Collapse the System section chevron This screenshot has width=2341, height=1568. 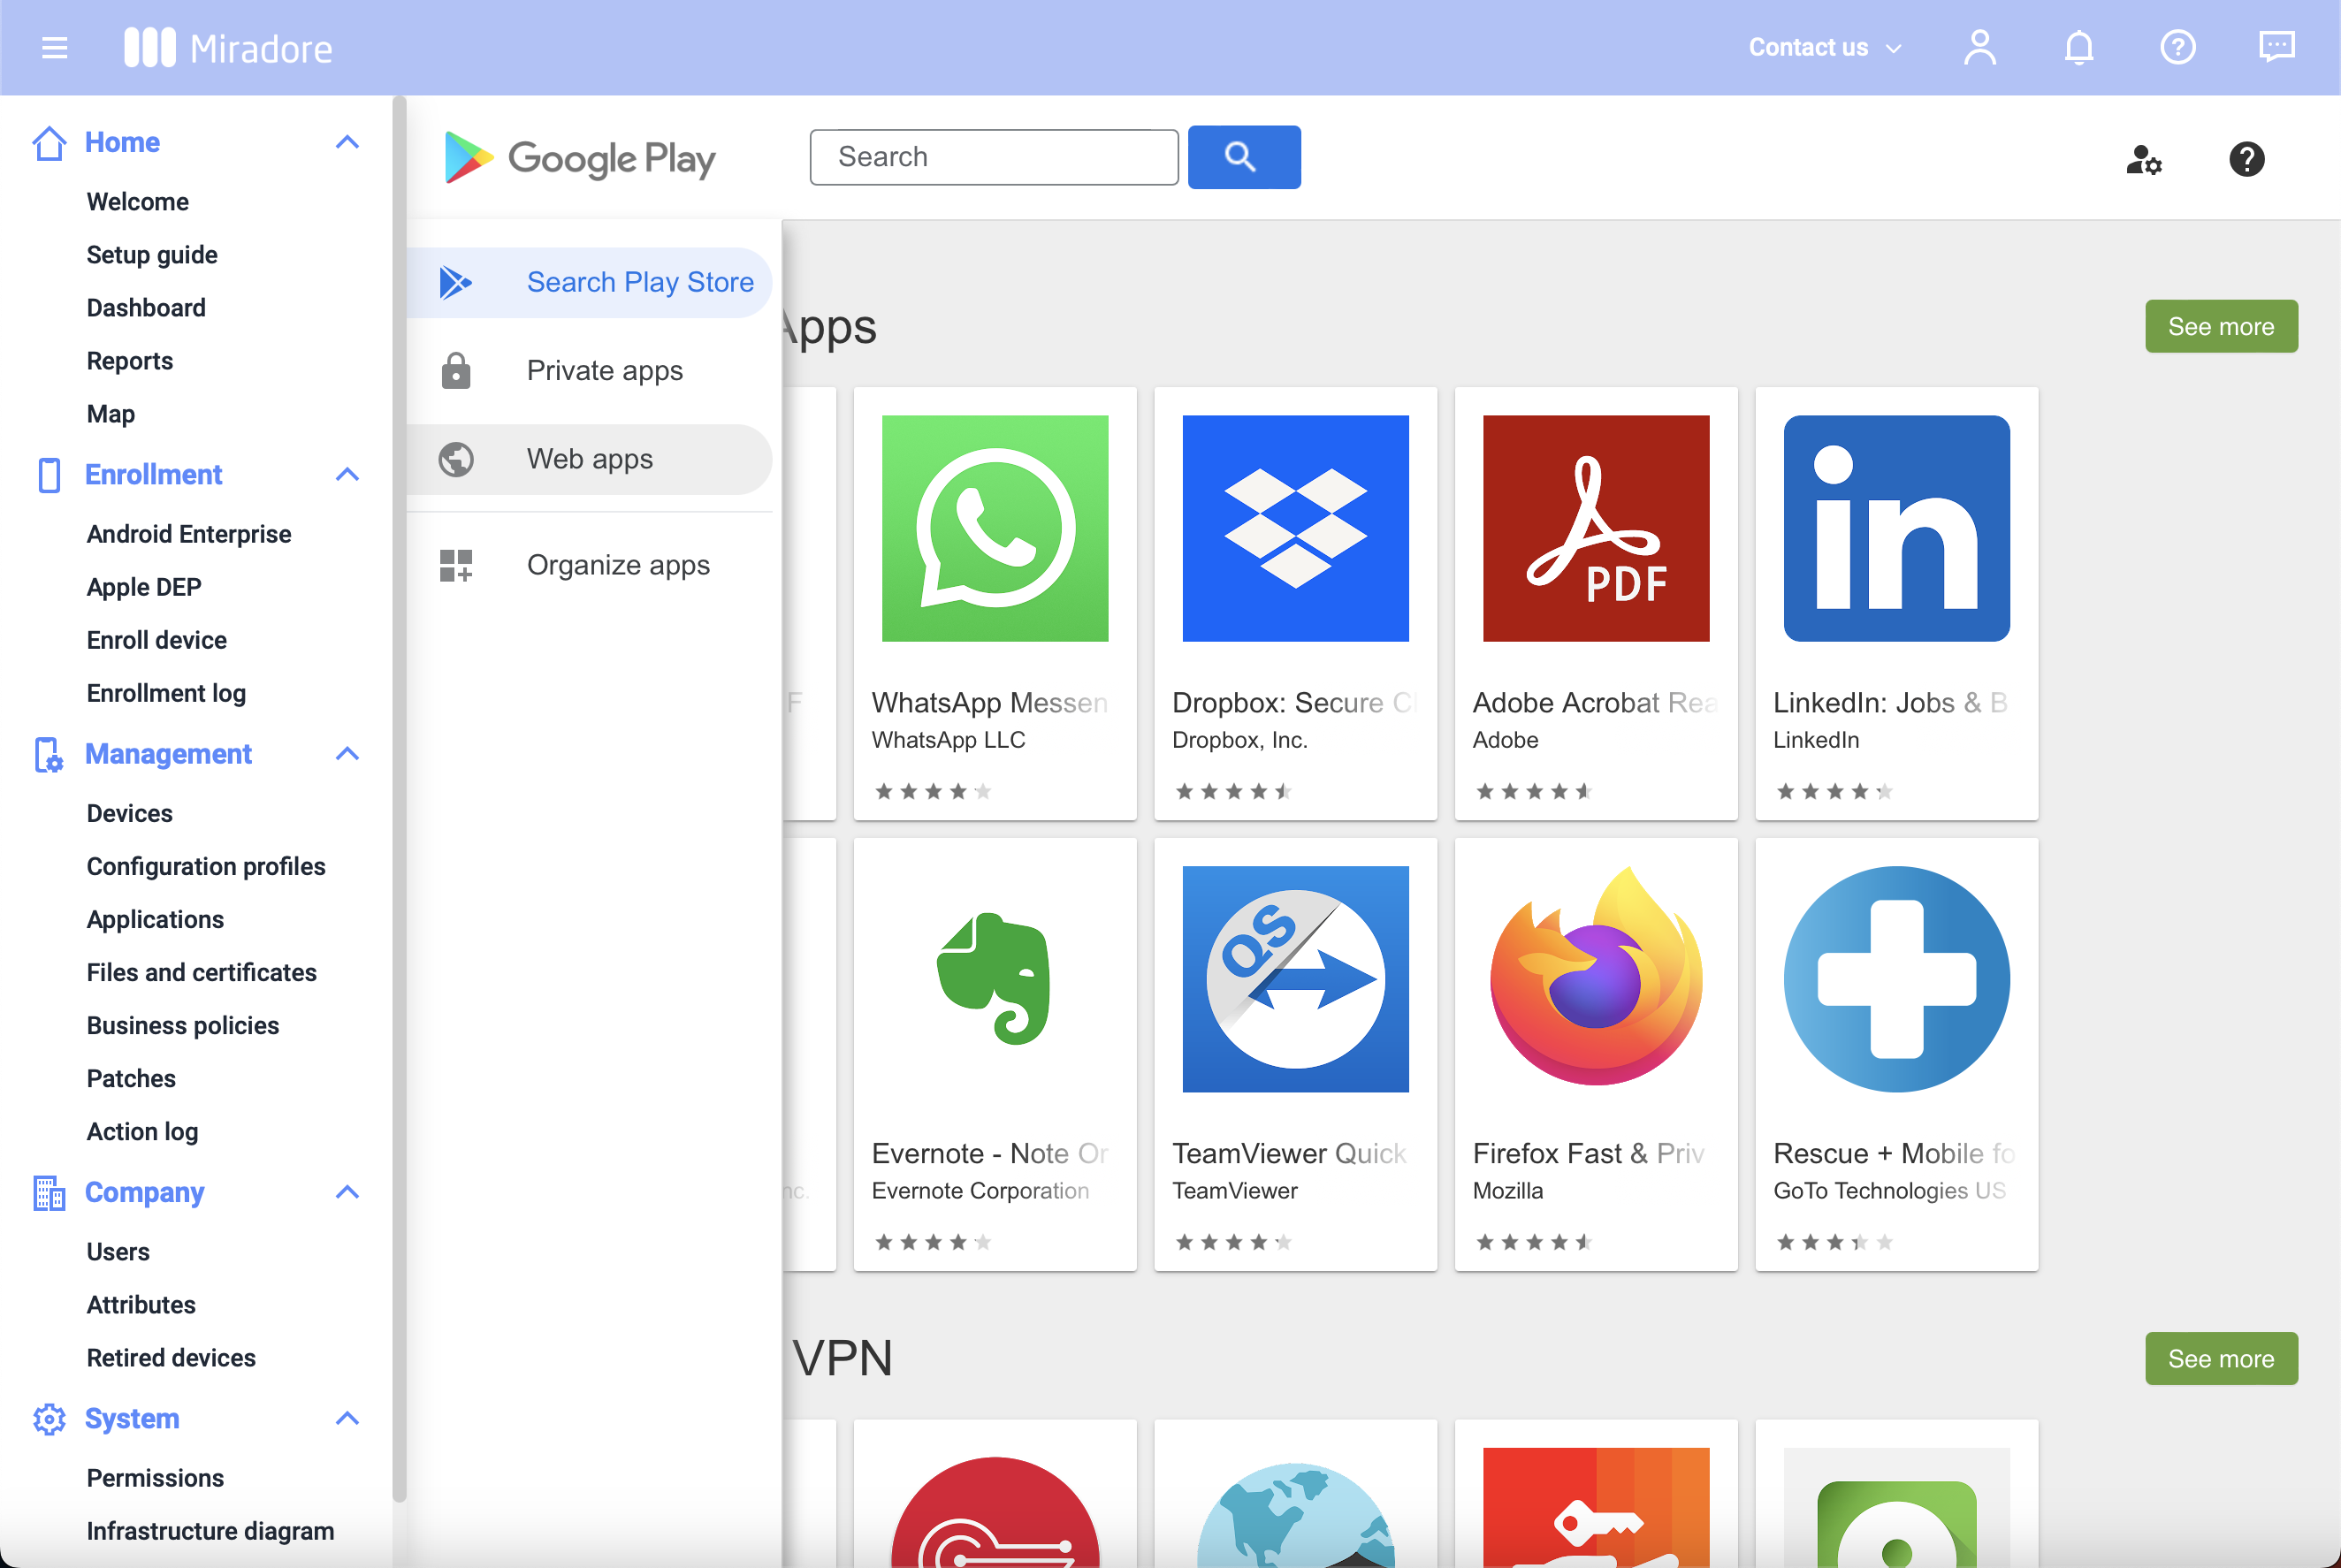tap(347, 1418)
